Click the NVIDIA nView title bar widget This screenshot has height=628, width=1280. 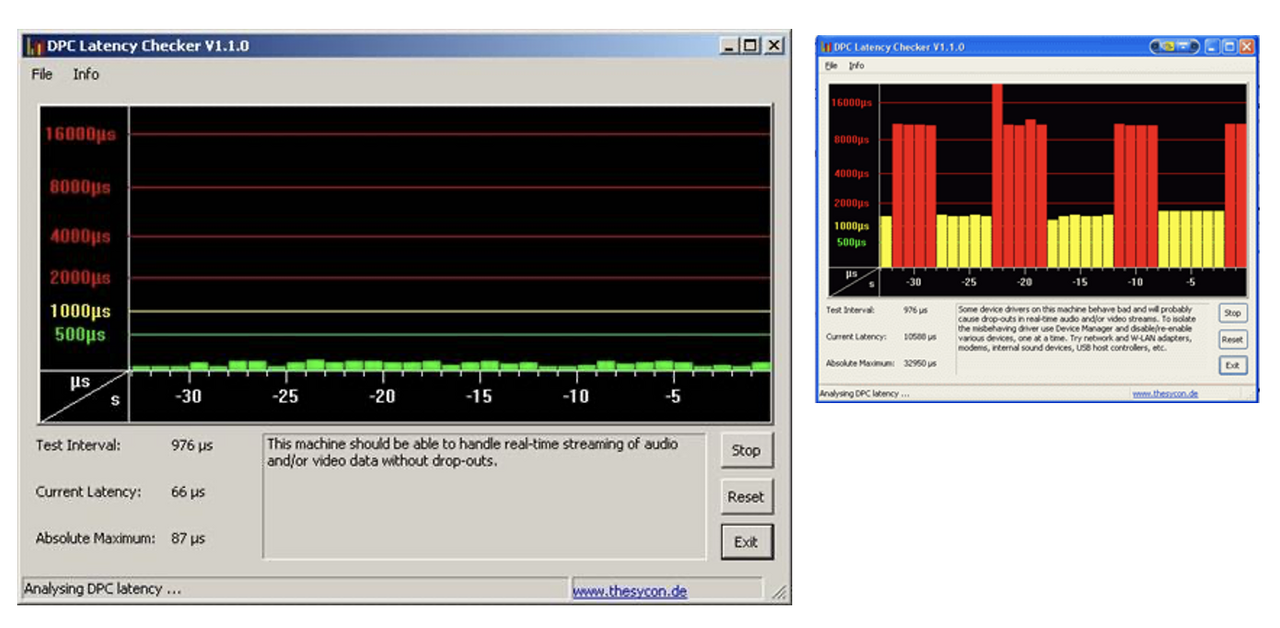(x=1174, y=46)
